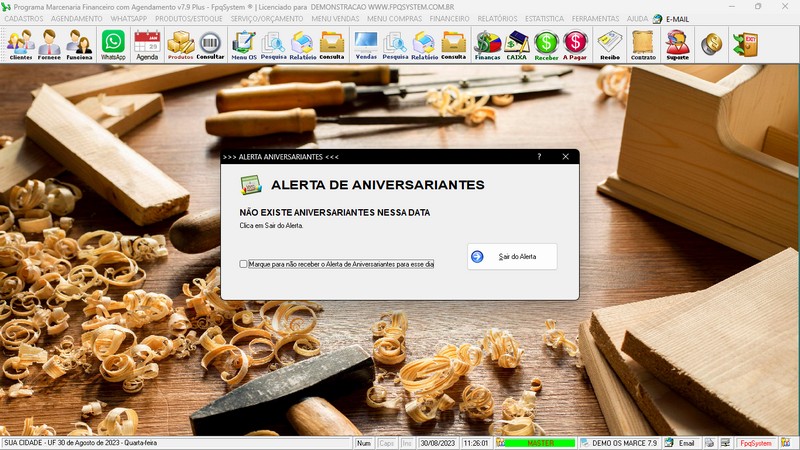This screenshot has height=450, width=800.
Task: Click Pesquisa icon next to Menu OS
Action: pos(273,44)
